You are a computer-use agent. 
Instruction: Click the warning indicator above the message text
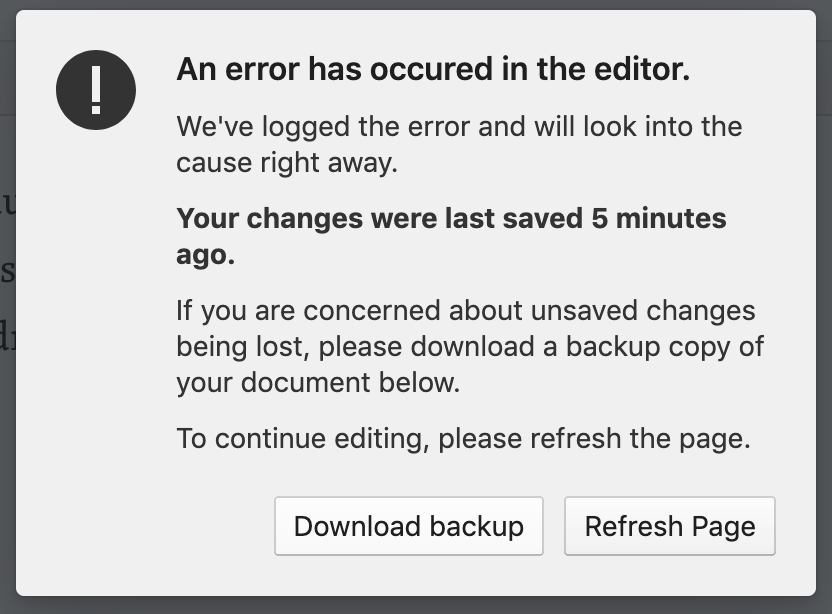tap(97, 89)
